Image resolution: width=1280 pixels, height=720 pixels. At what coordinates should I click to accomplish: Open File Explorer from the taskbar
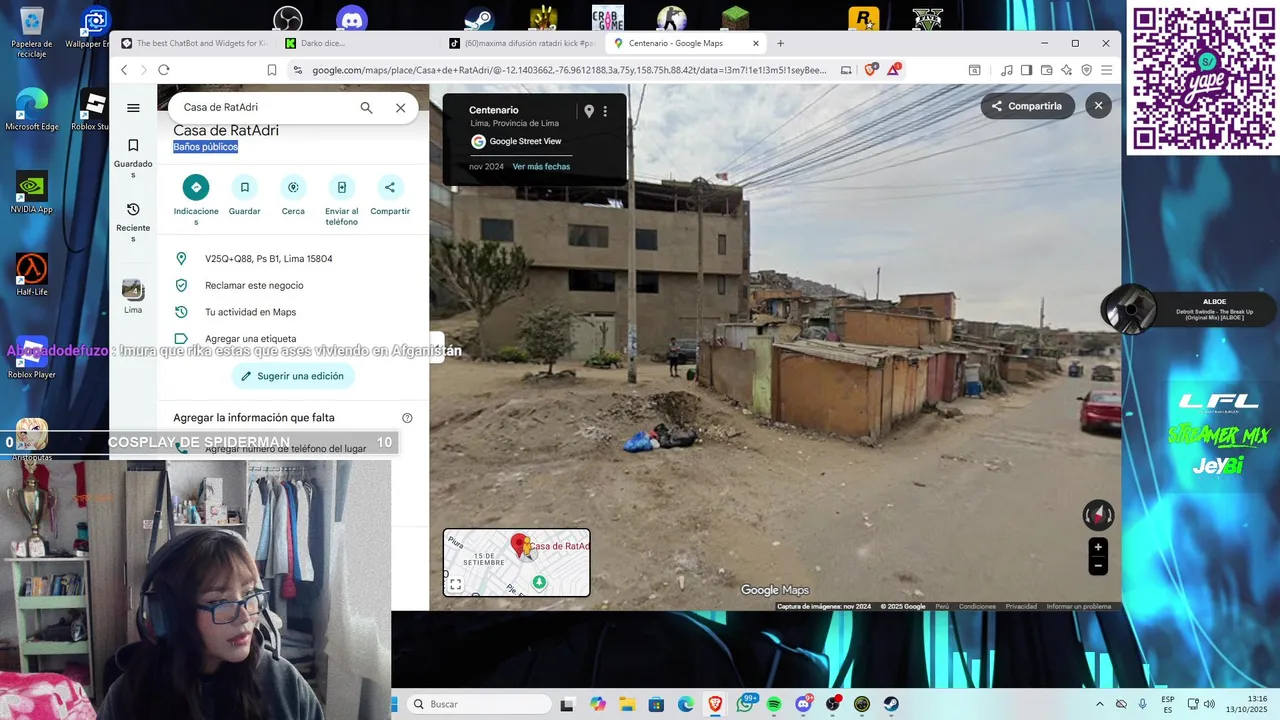point(627,704)
